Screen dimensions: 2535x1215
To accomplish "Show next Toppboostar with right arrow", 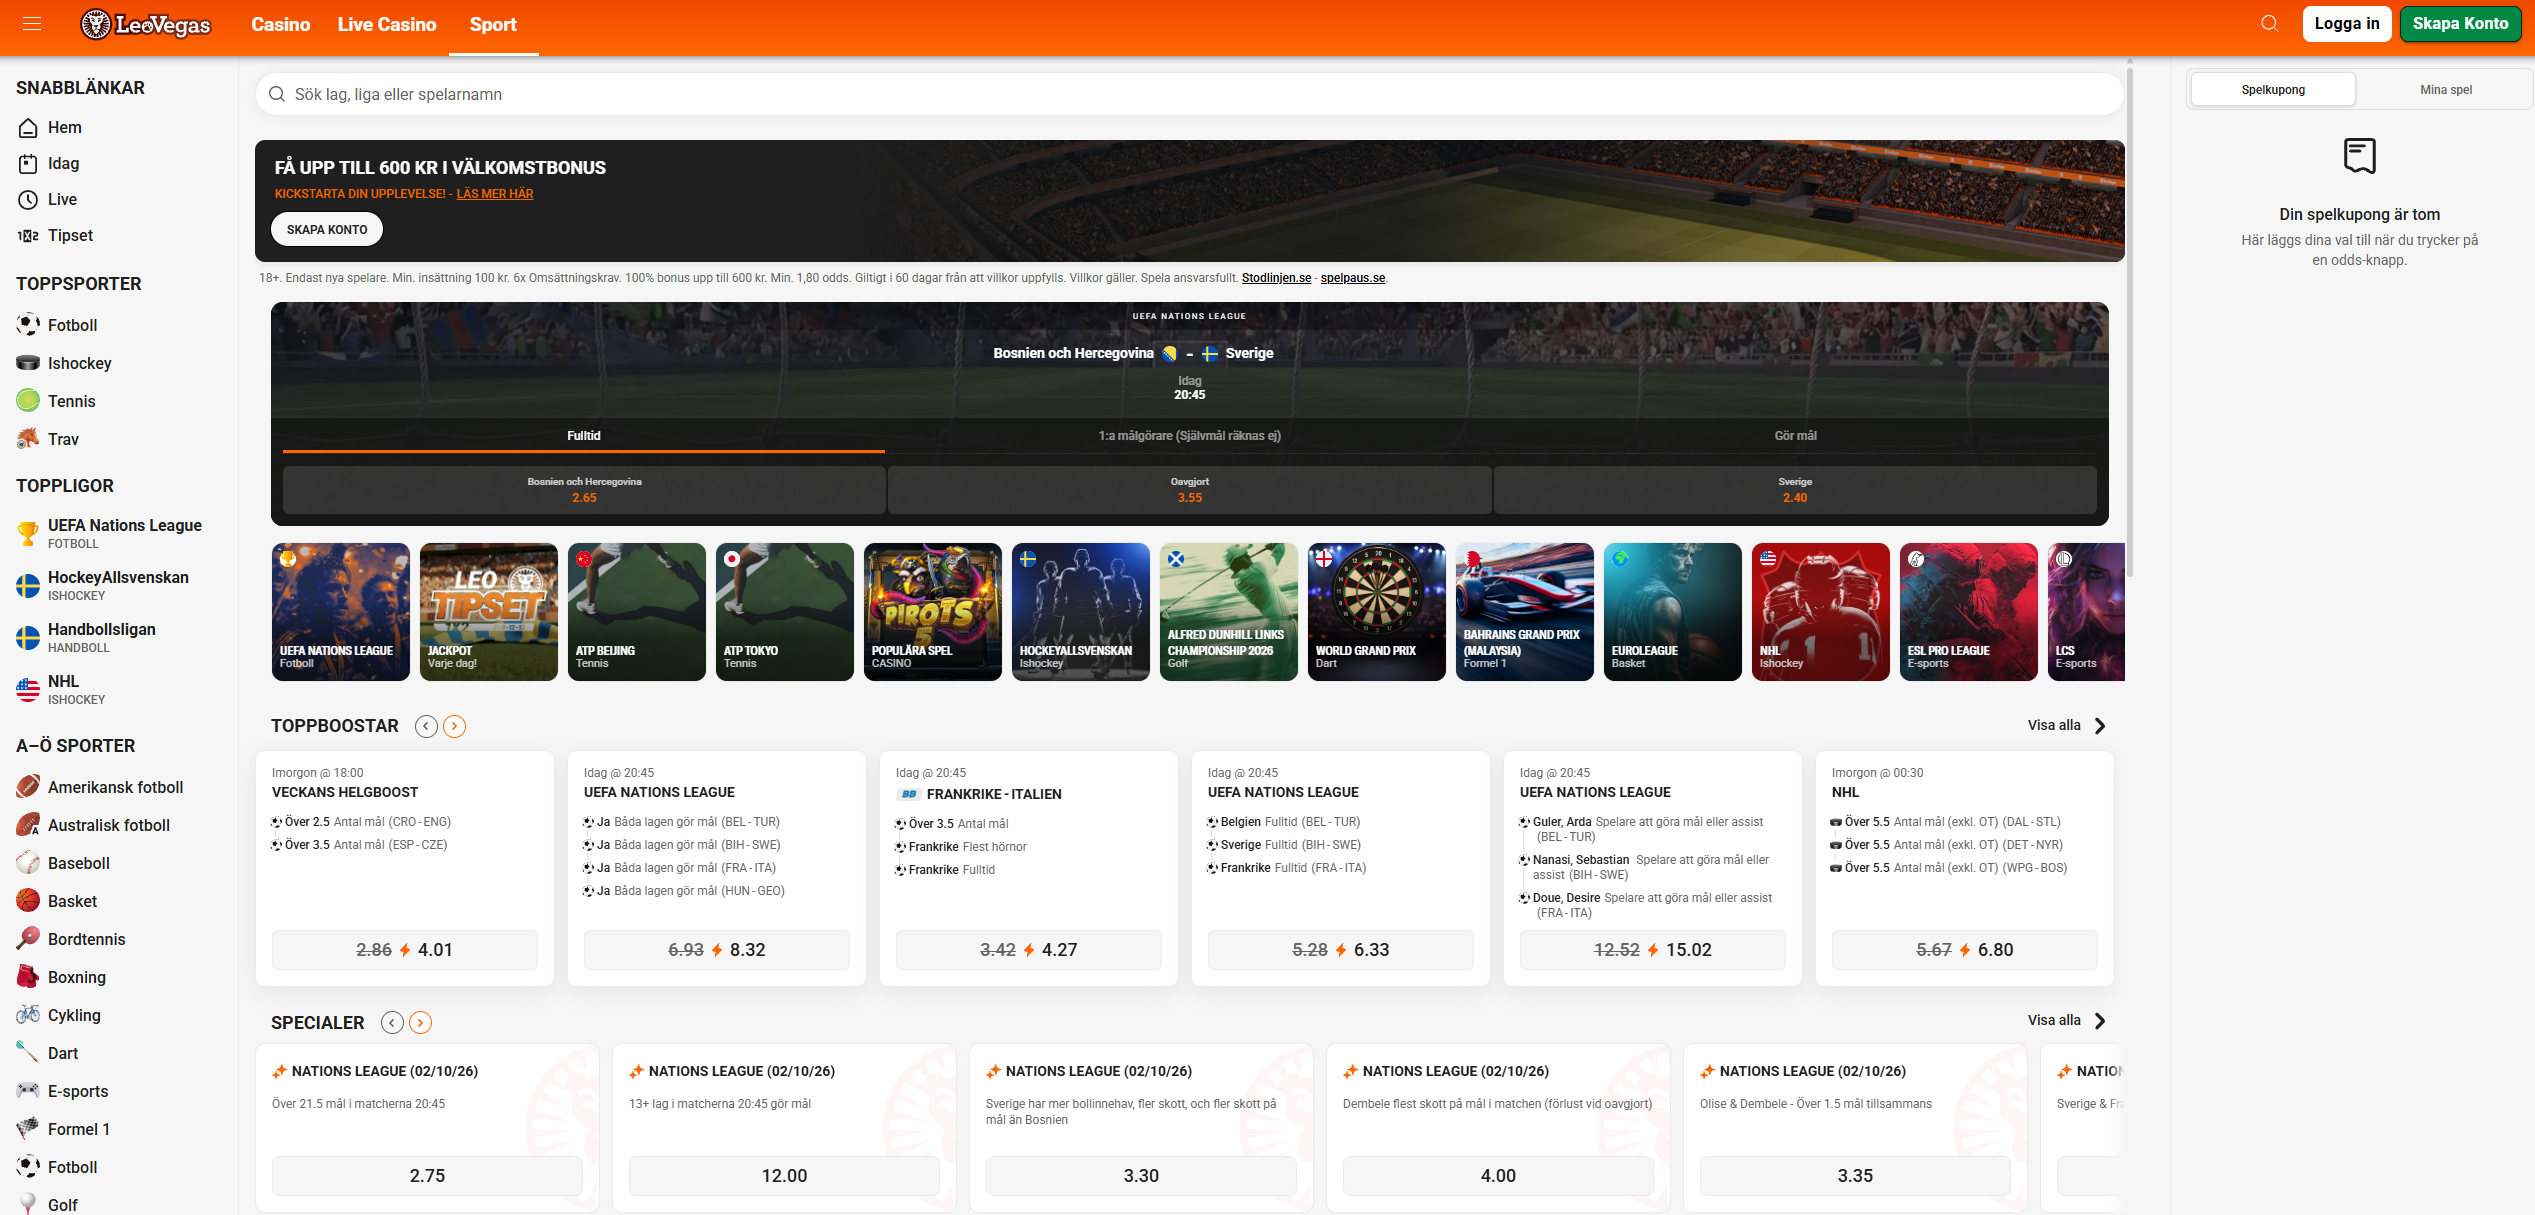I will coord(454,726).
